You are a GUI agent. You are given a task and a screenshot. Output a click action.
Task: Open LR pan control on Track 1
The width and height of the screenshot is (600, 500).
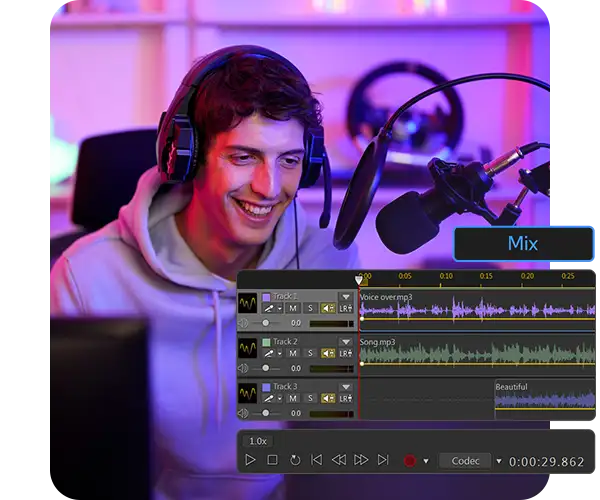click(x=346, y=308)
